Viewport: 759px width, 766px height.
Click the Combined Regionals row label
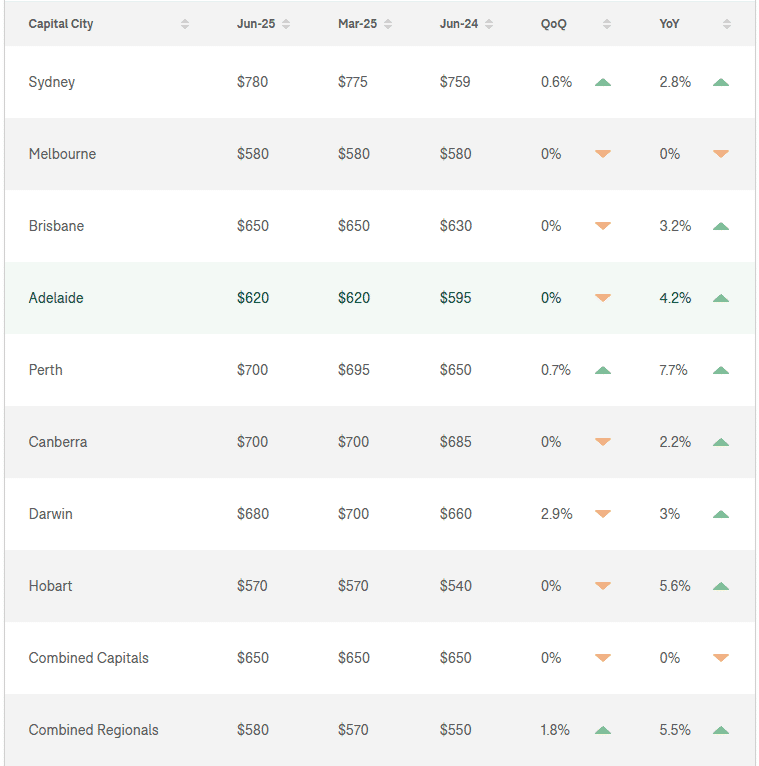coord(93,730)
